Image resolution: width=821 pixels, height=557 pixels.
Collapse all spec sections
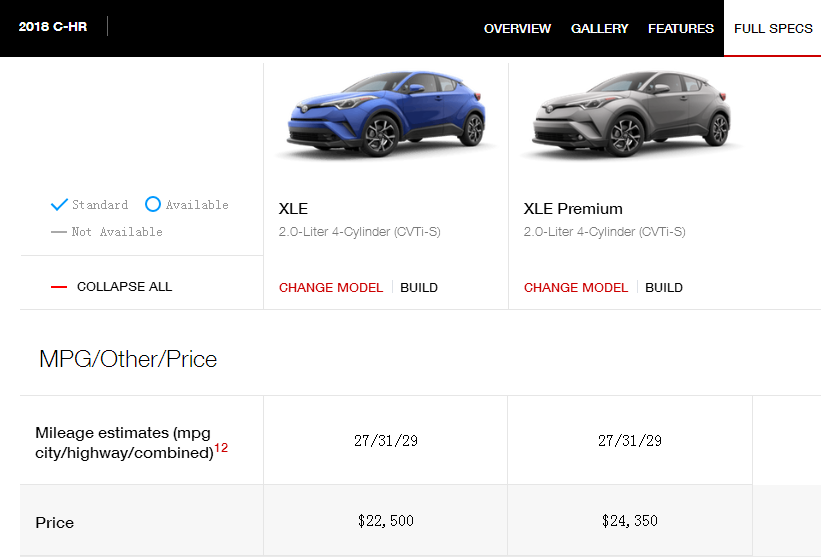click(x=124, y=286)
